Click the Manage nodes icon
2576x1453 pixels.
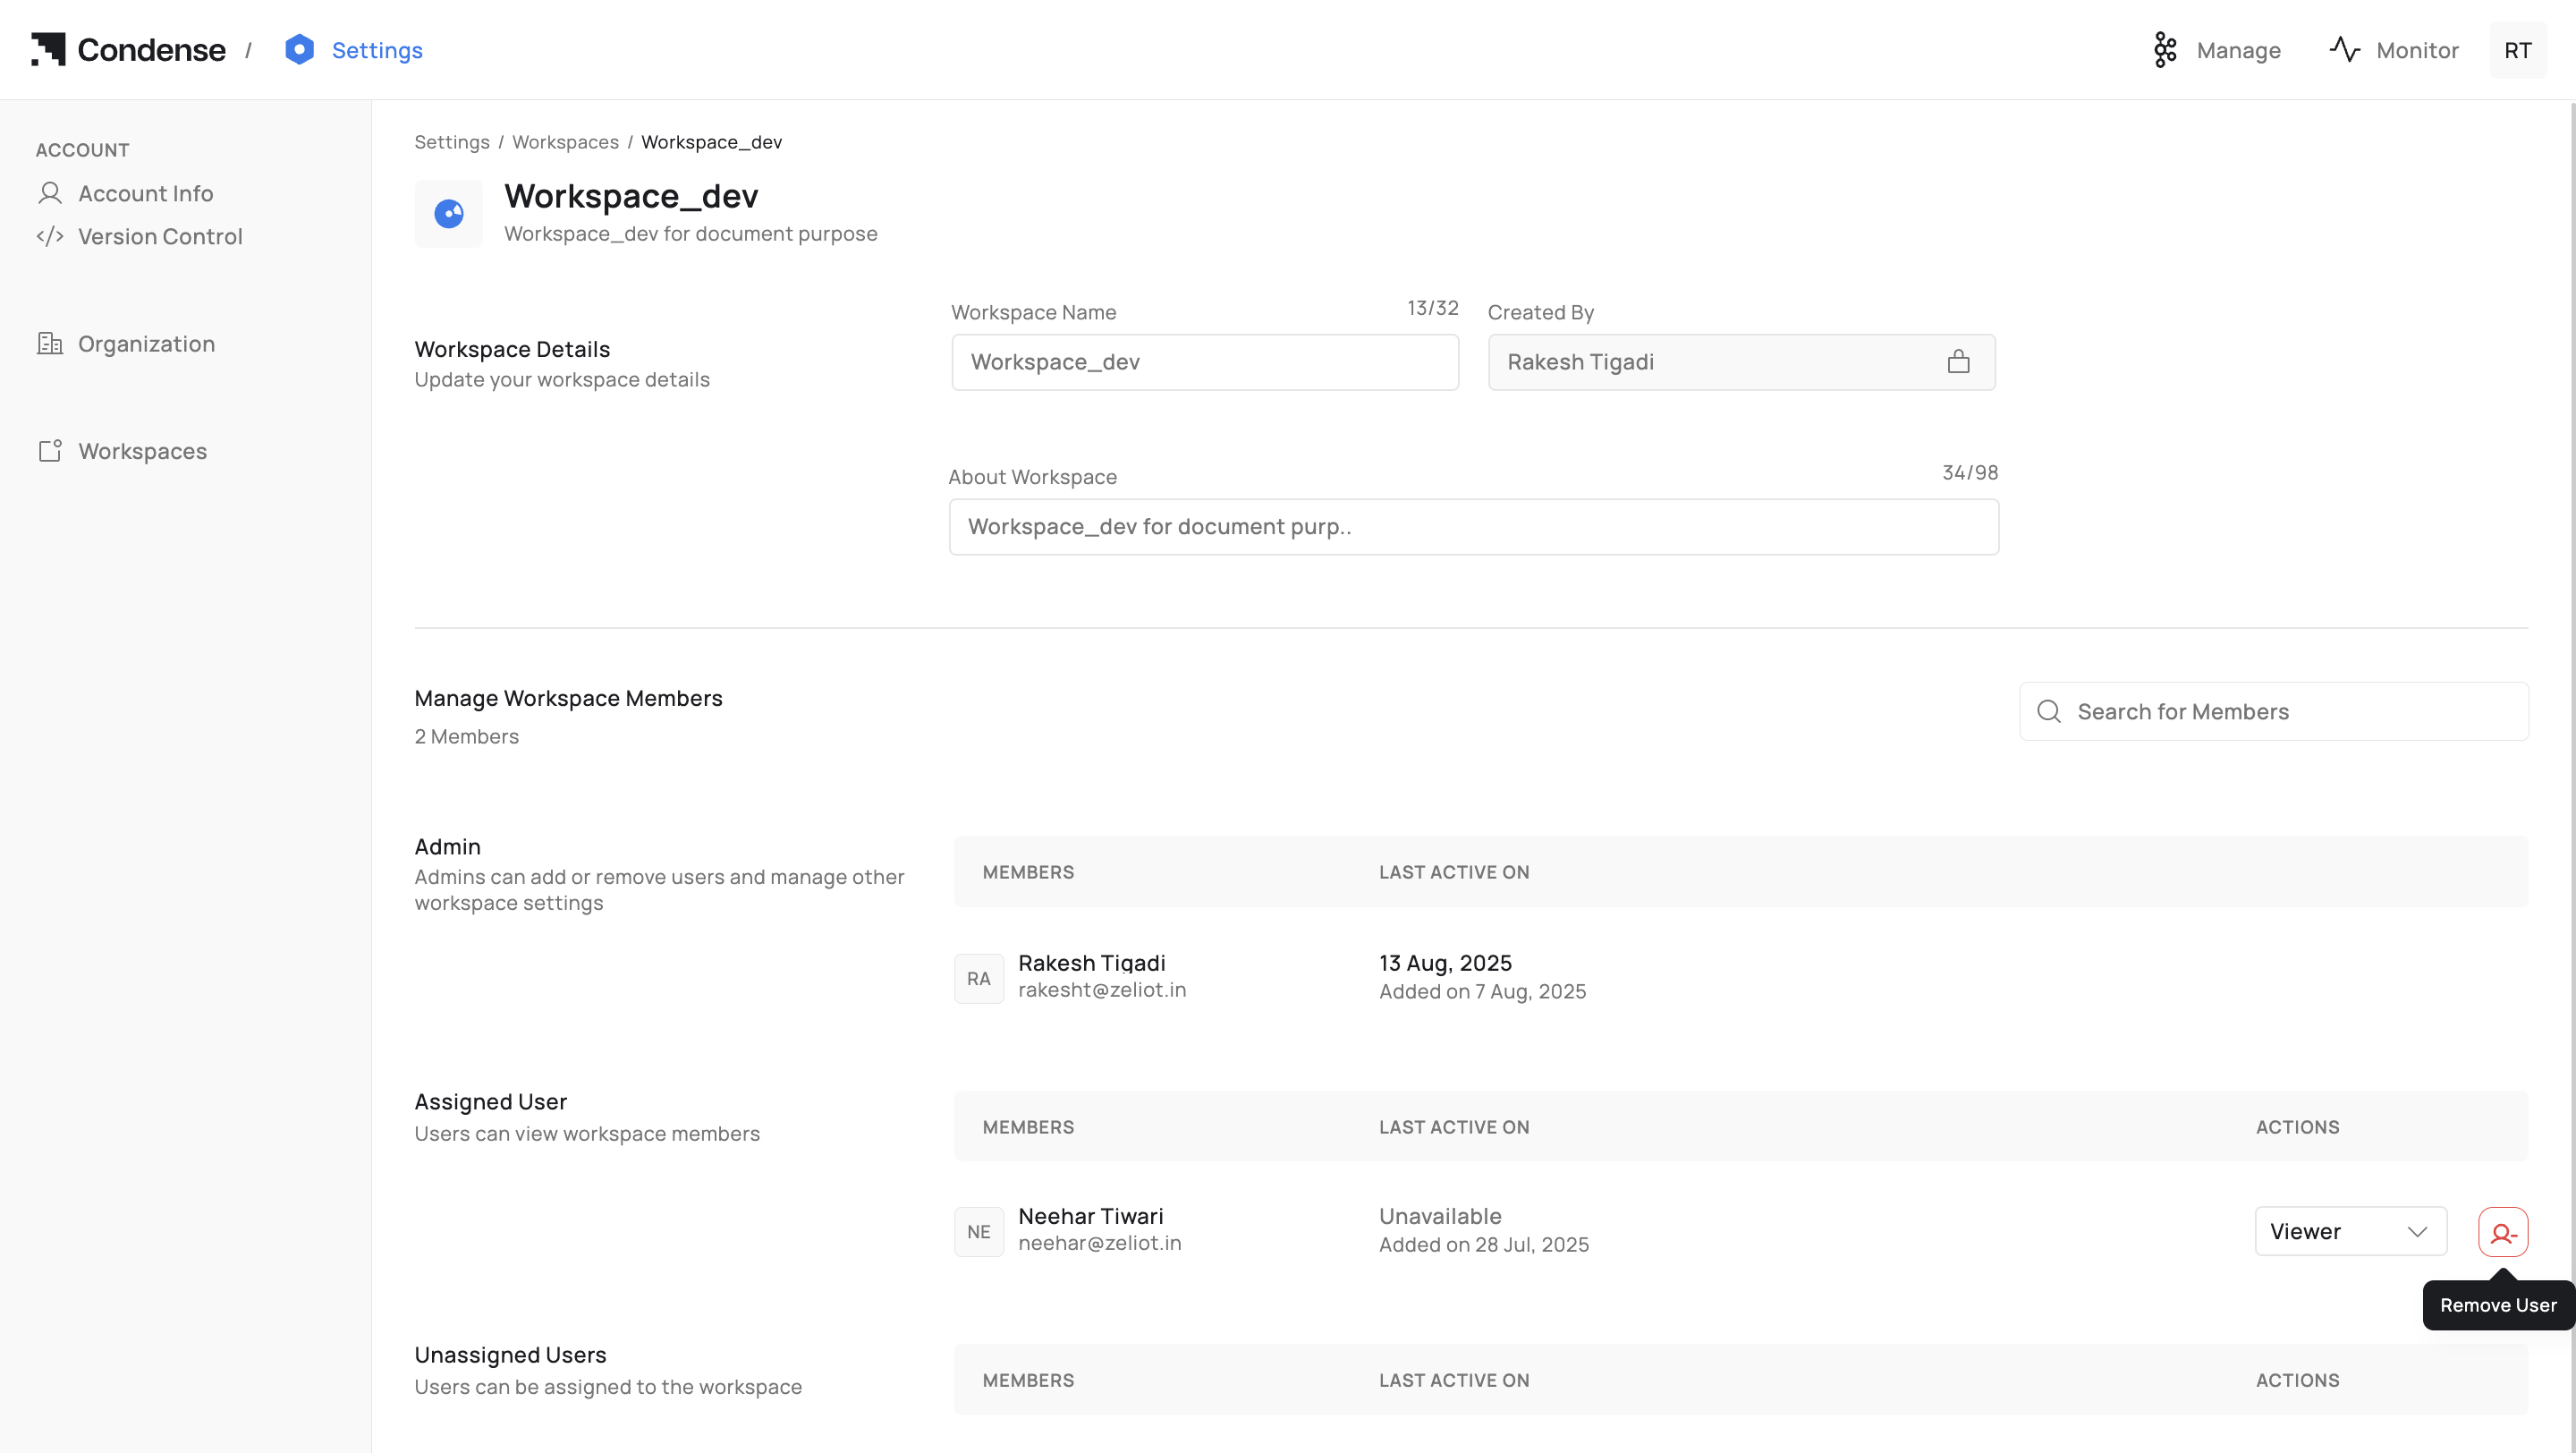pos(2165,50)
